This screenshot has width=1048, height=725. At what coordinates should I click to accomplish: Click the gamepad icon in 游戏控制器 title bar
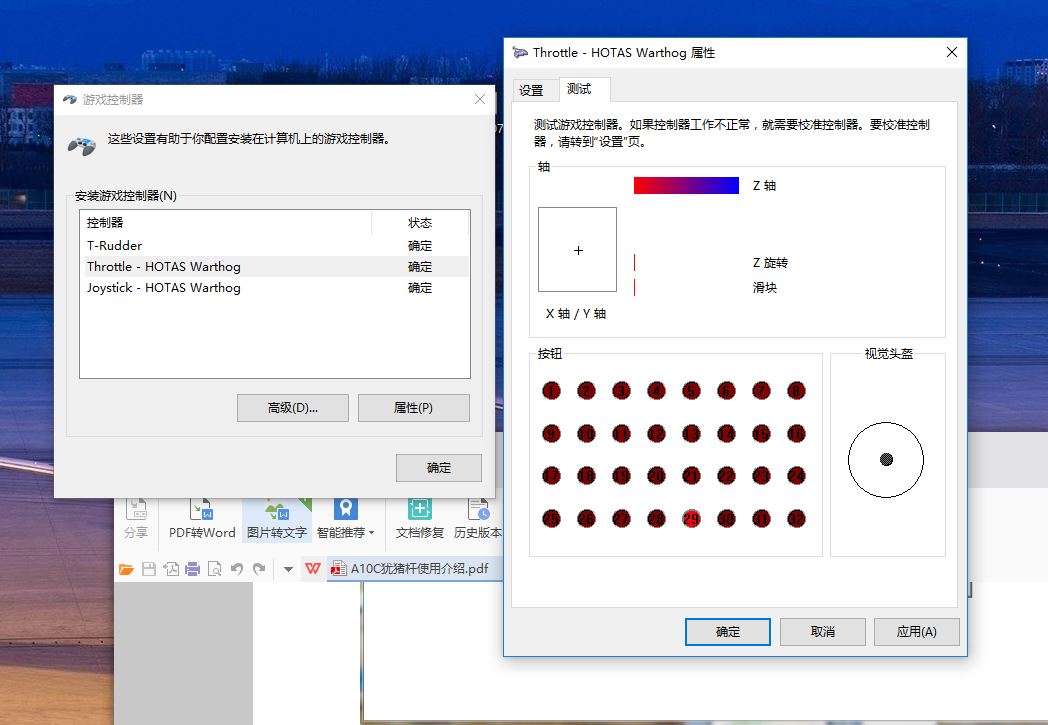pyautogui.click(x=70, y=100)
